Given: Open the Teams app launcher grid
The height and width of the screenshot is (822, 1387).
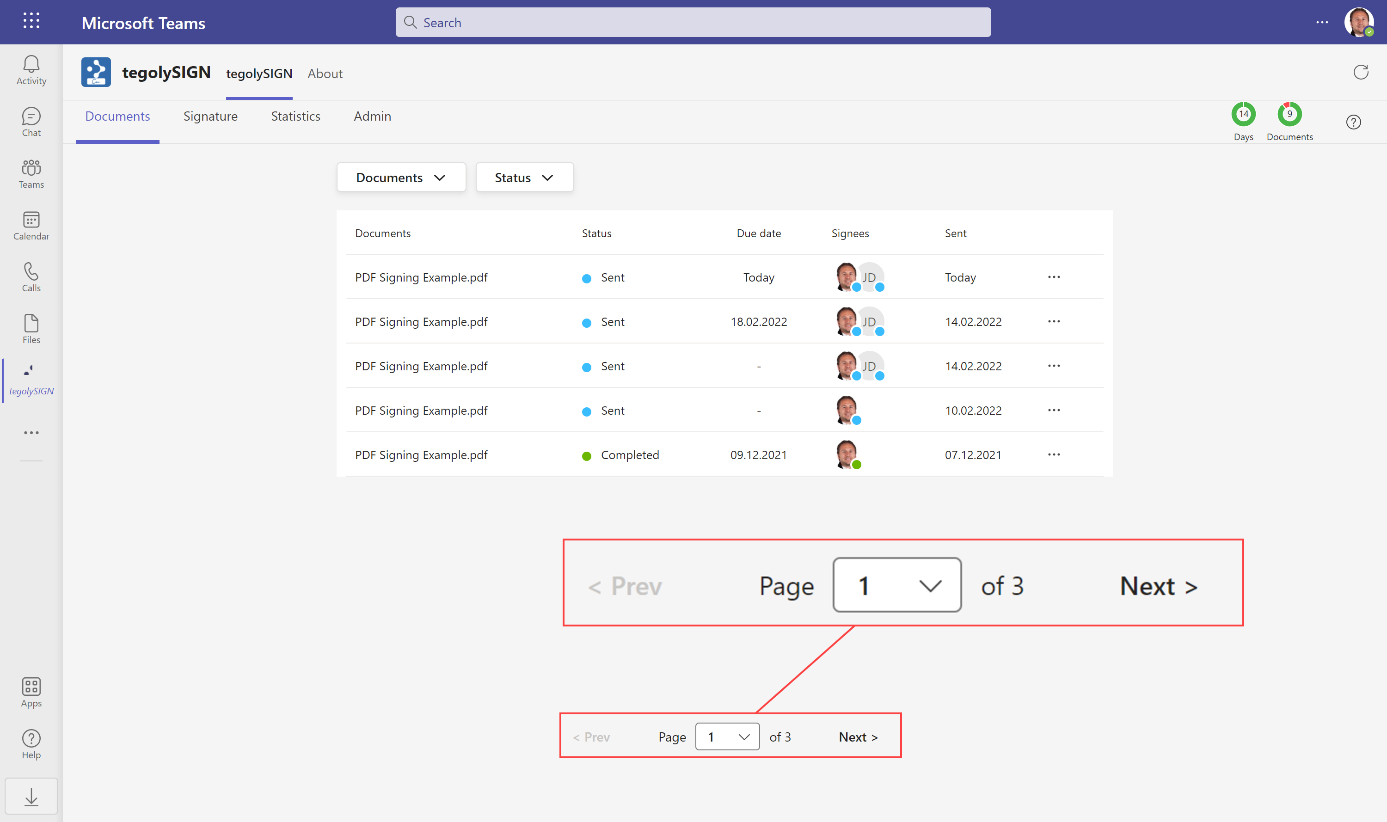Looking at the screenshot, I should [x=31, y=21].
